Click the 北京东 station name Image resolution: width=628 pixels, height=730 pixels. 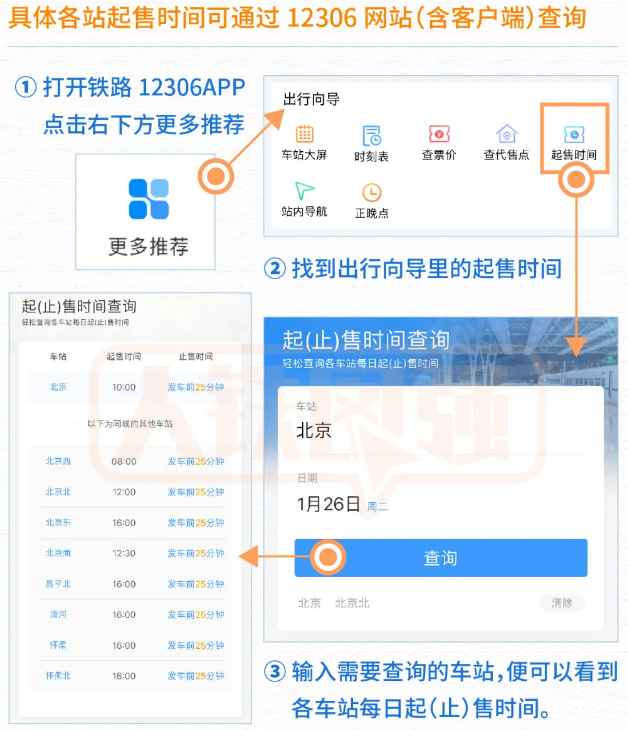[58, 522]
